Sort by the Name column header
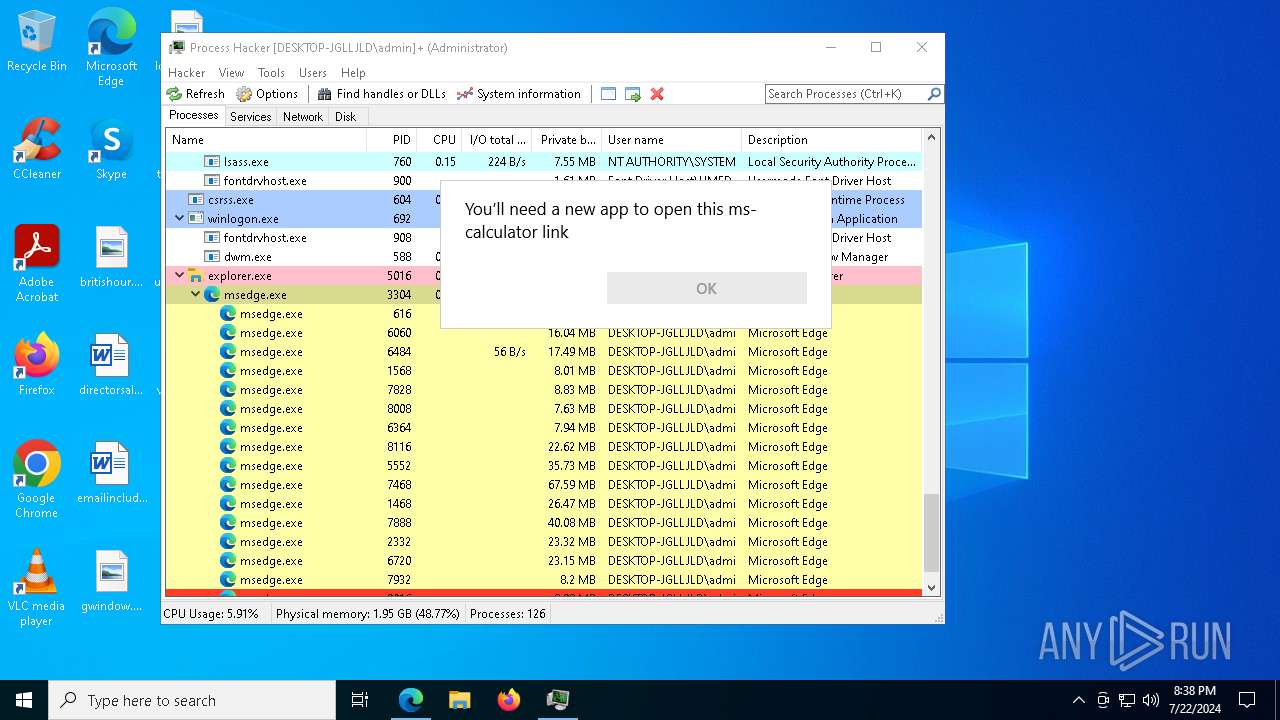Screen dimensions: 1280x720 coord(266,140)
